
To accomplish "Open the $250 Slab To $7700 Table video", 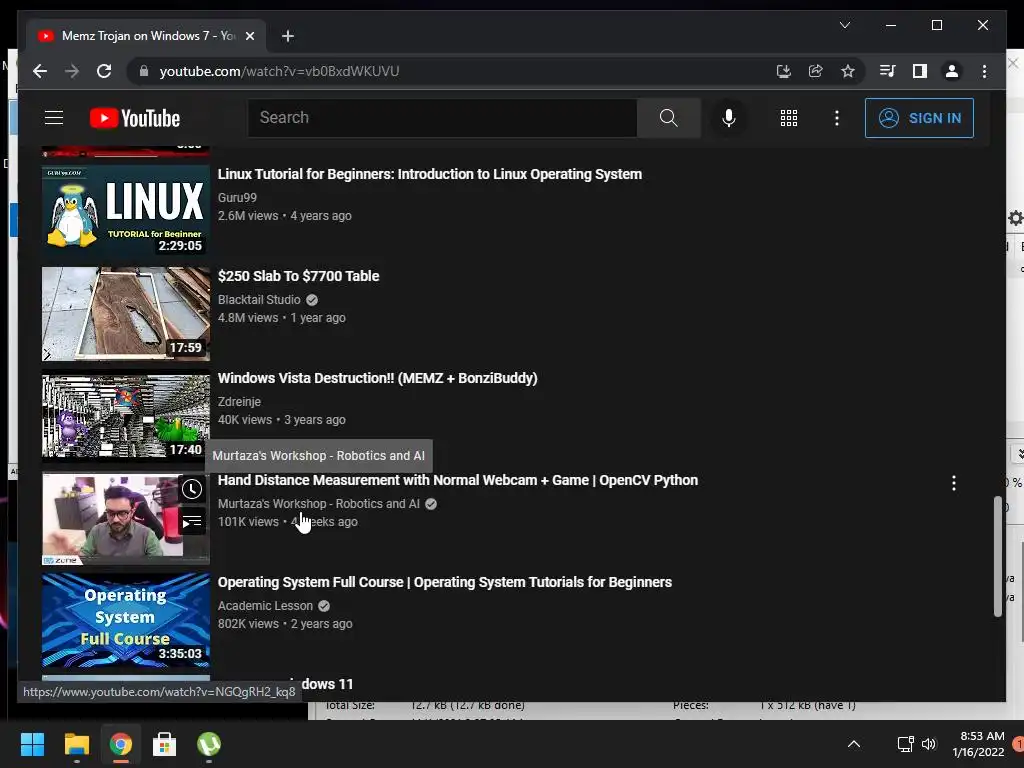I will coord(298,276).
